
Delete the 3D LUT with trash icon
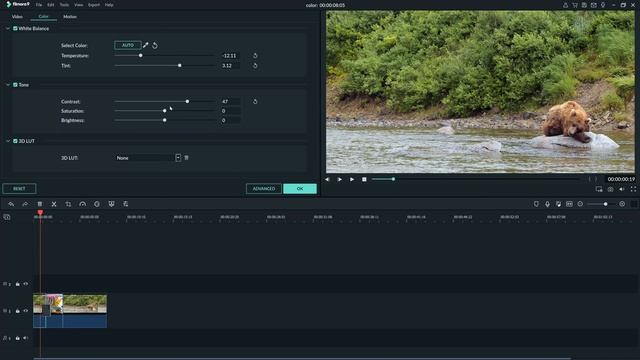[x=187, y=158]
